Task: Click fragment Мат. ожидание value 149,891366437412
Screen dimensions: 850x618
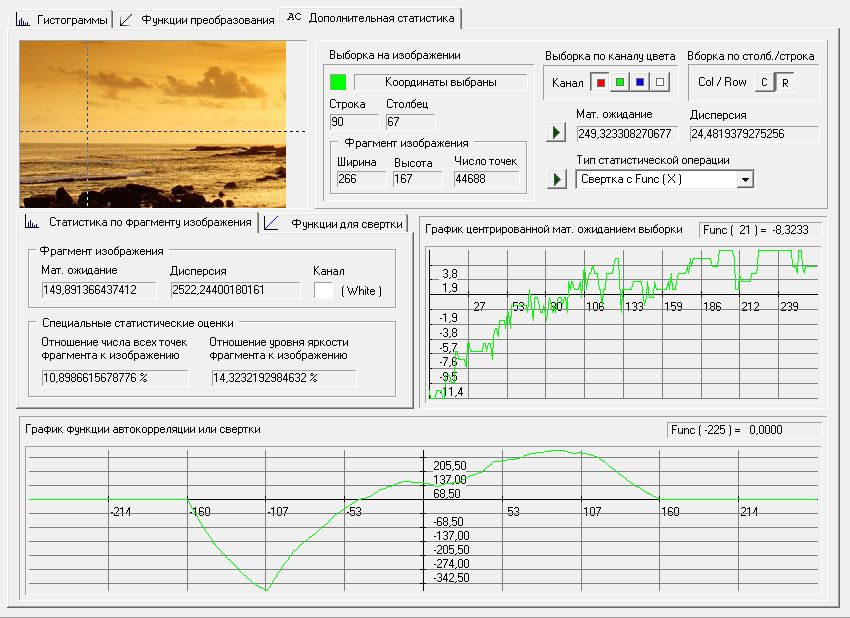Action: pos(99,290)
